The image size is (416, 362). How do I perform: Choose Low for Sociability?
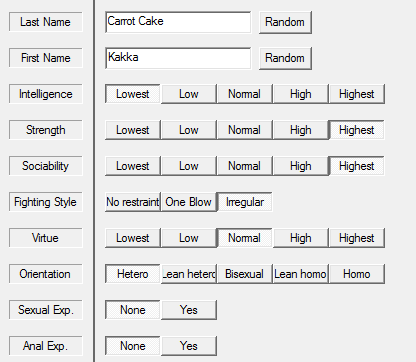189,166
